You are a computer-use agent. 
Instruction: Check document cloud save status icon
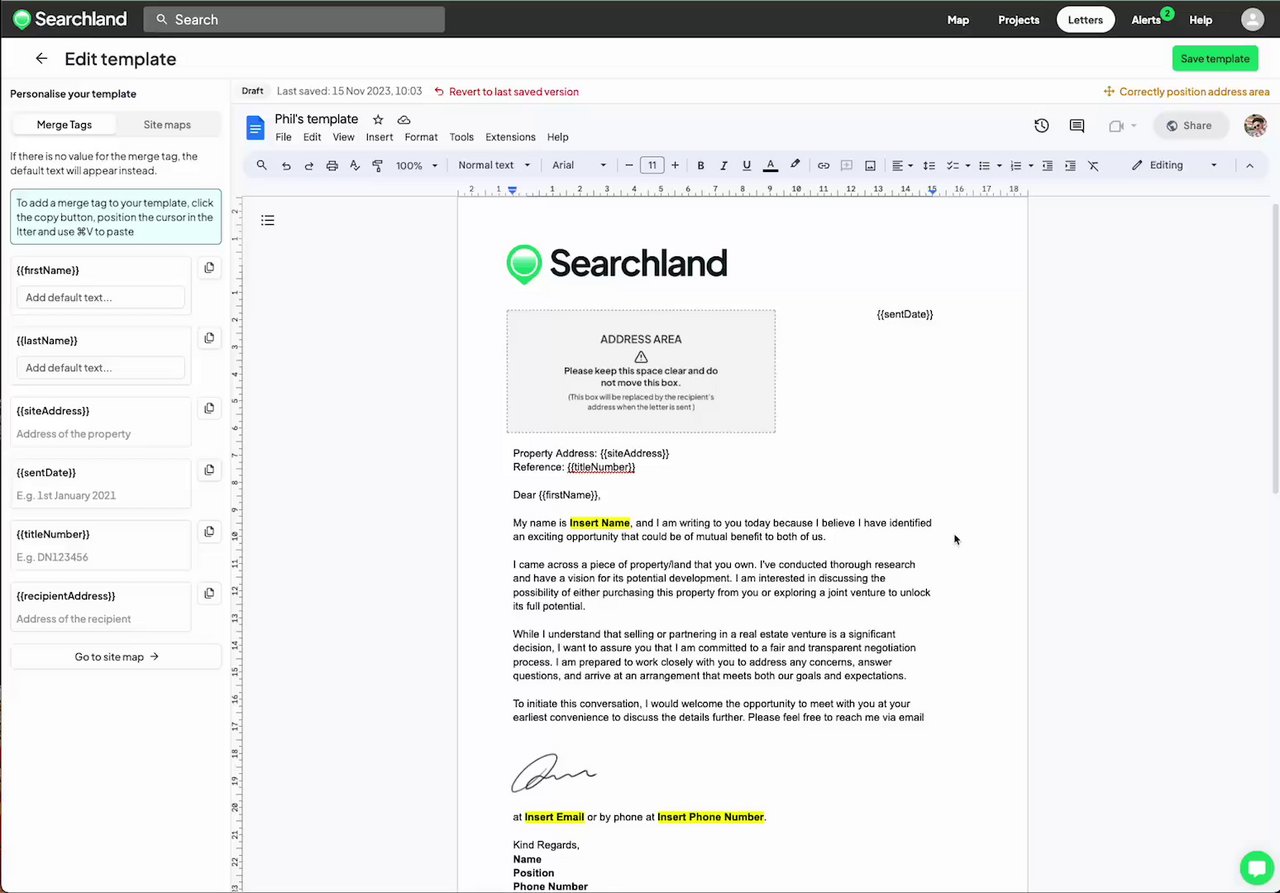point(404,120)
